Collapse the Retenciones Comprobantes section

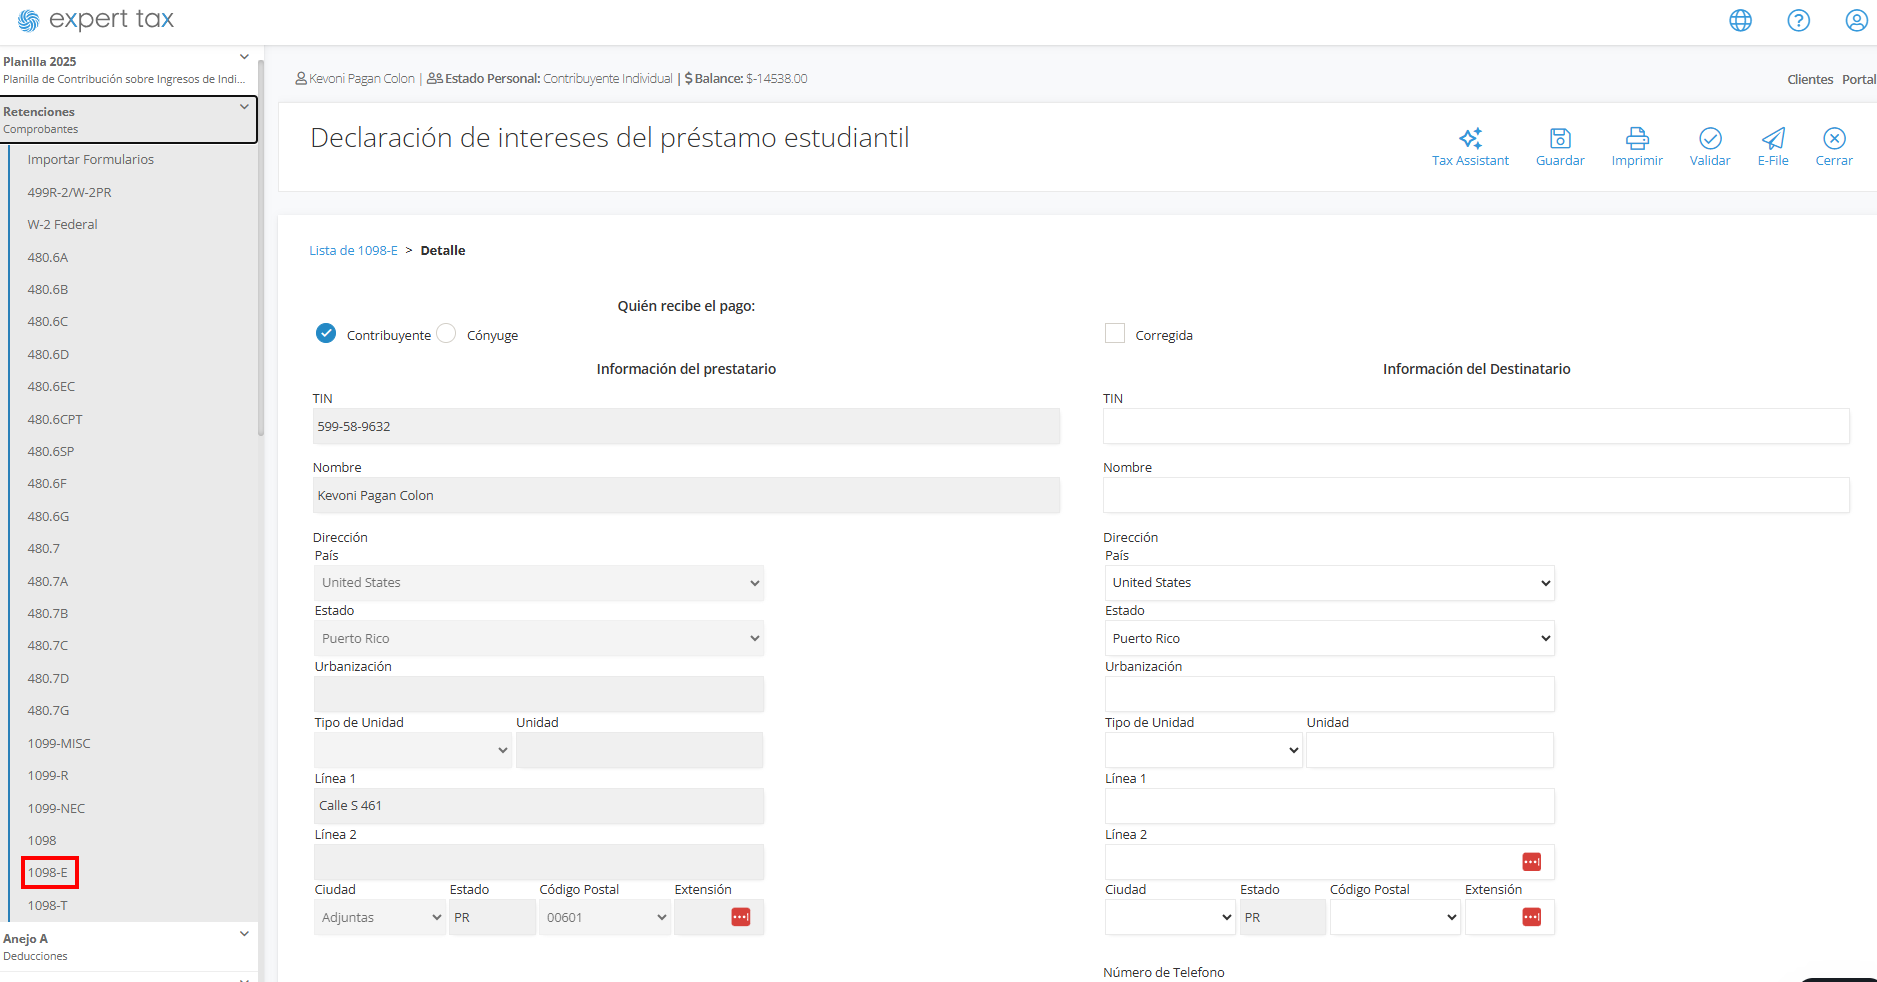coord(244,107)
